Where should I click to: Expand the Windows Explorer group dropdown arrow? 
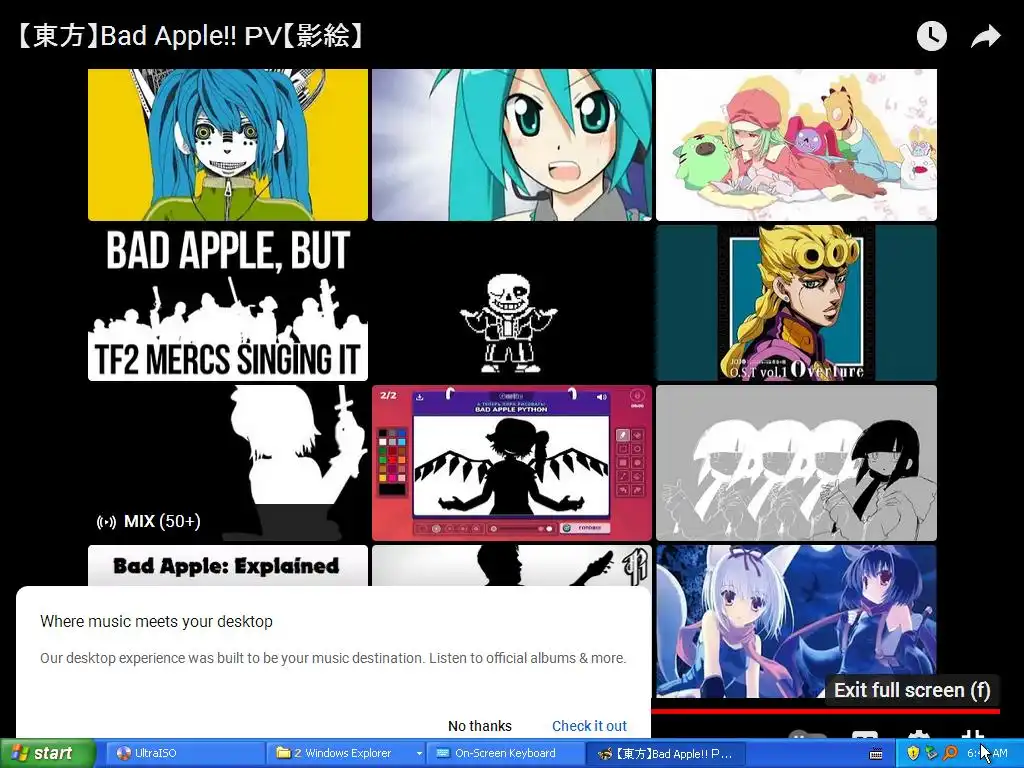(x=419, y=753)
